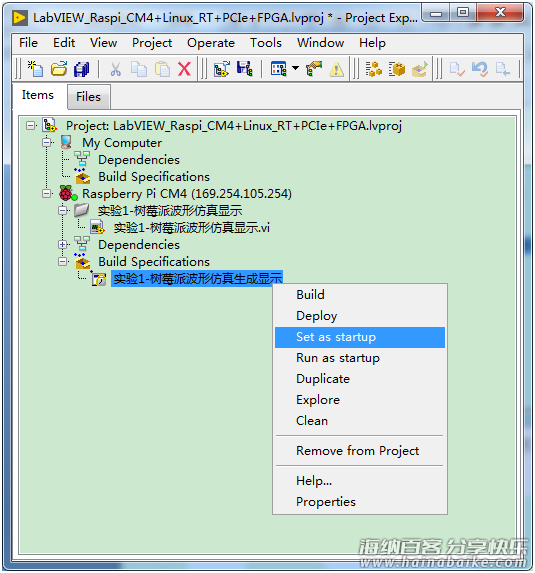
Task: Expand Raspberry Pi Dependencies node
Action: pos(63,244)
